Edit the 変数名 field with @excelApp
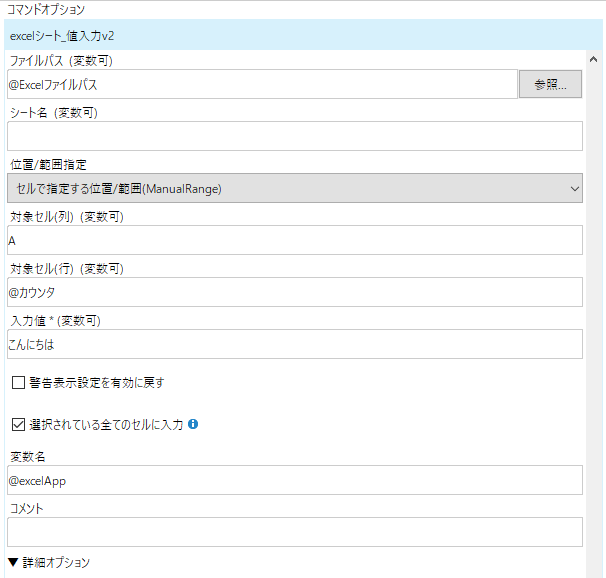Image resolution: width=606 pixels, height=578 pixels. click(295, 480)
